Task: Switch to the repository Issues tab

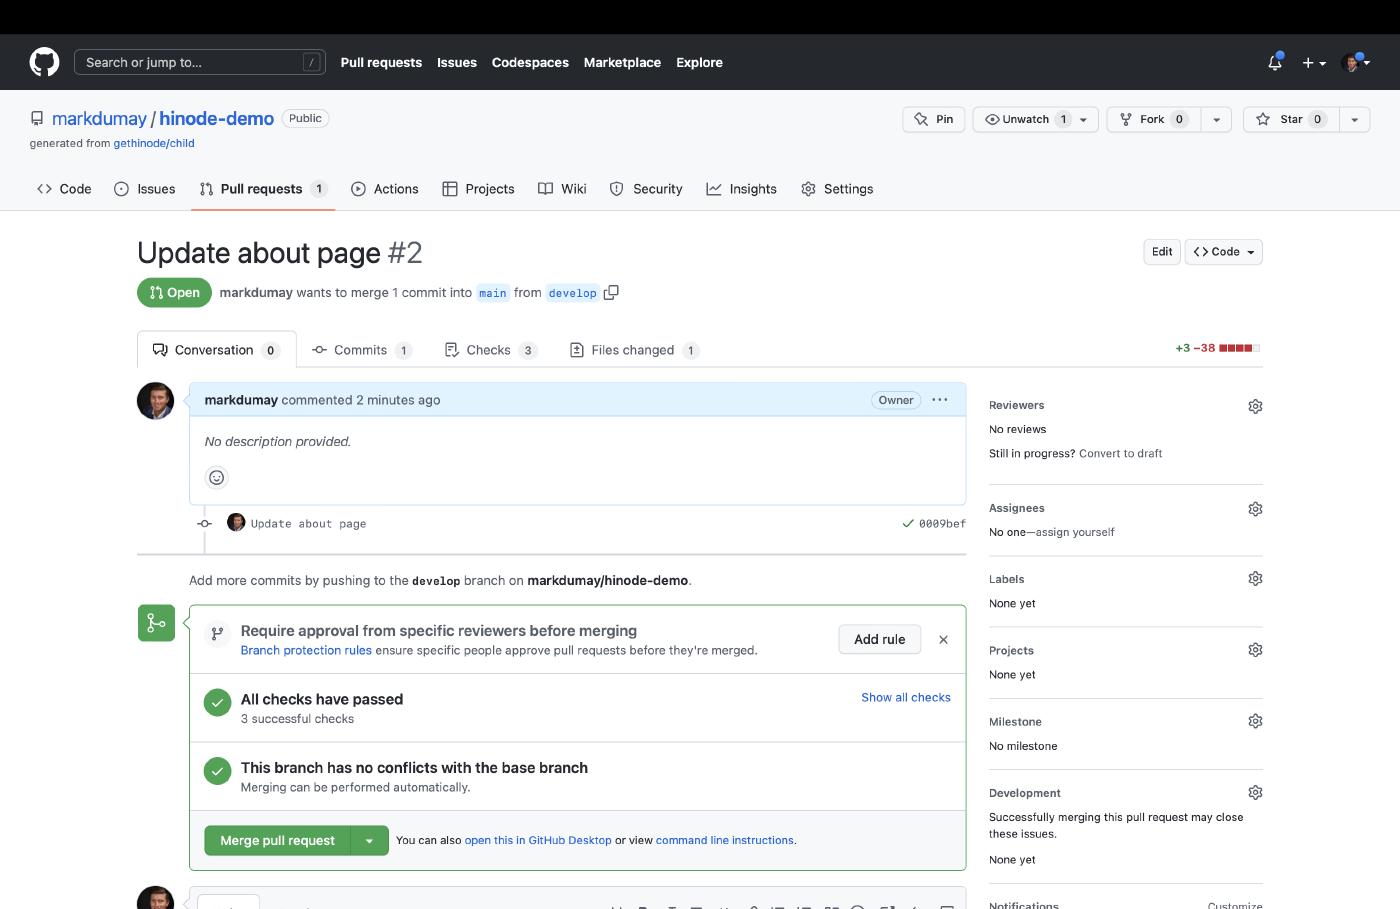Action: coord(145,189)
